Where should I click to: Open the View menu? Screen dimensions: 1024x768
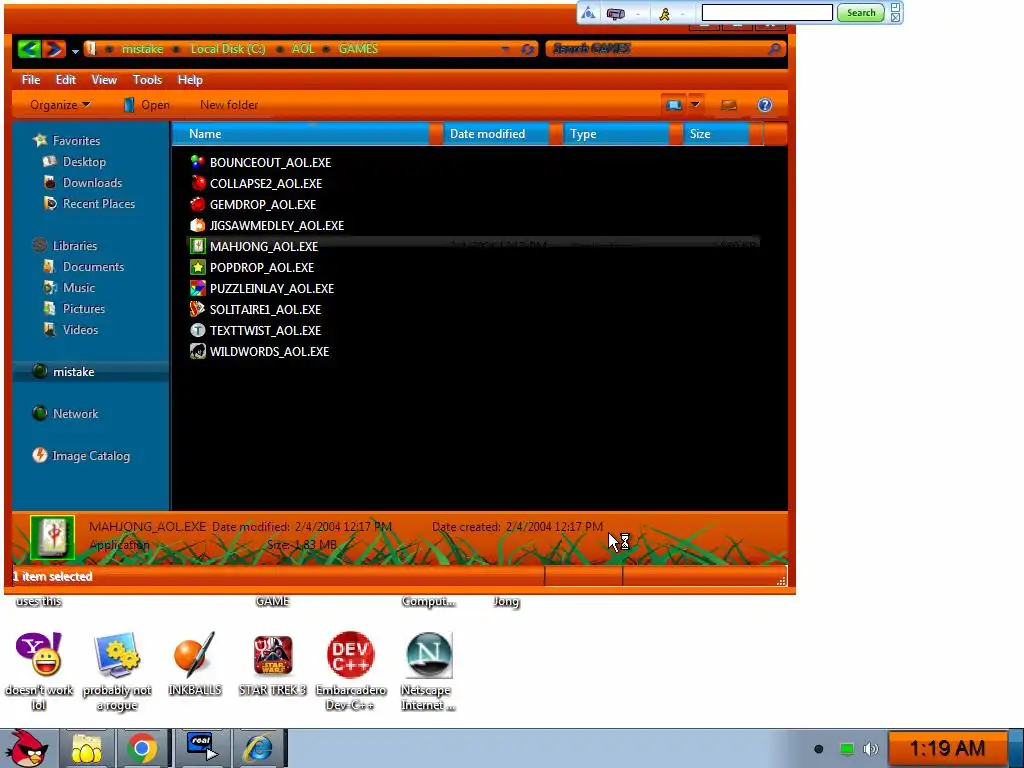(x=104, y=80)
